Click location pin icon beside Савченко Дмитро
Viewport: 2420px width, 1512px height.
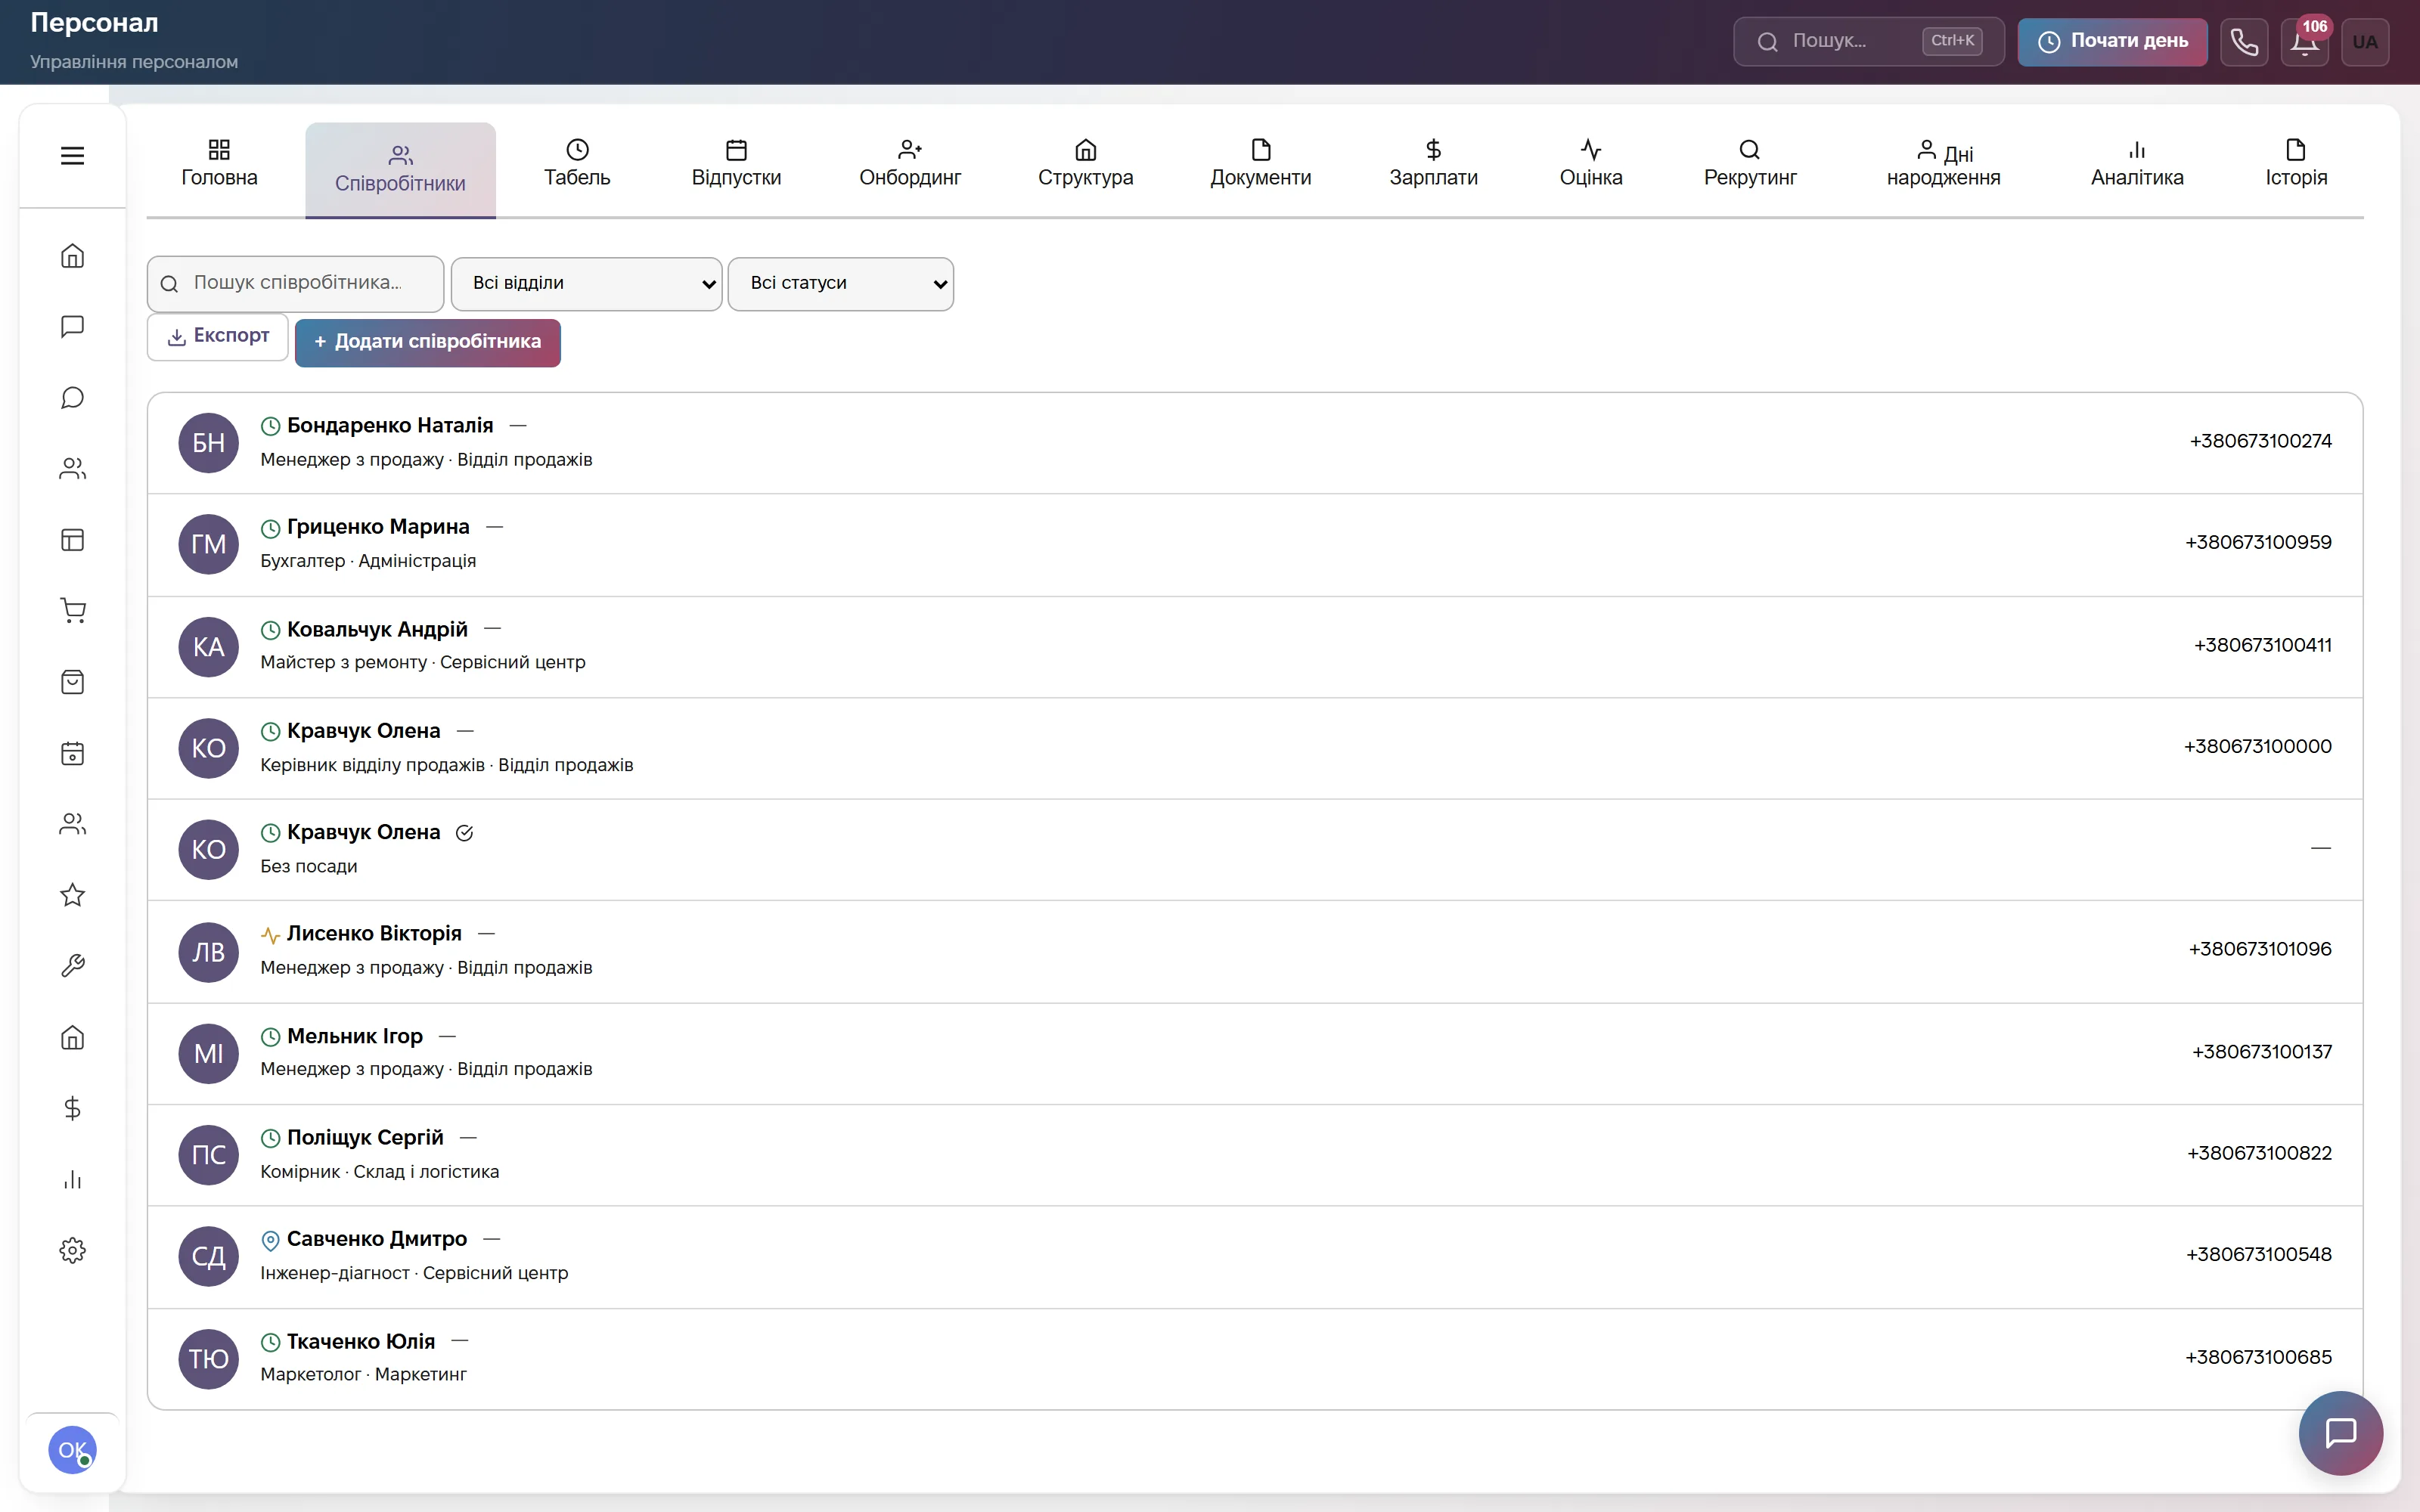click(270, 1240)
